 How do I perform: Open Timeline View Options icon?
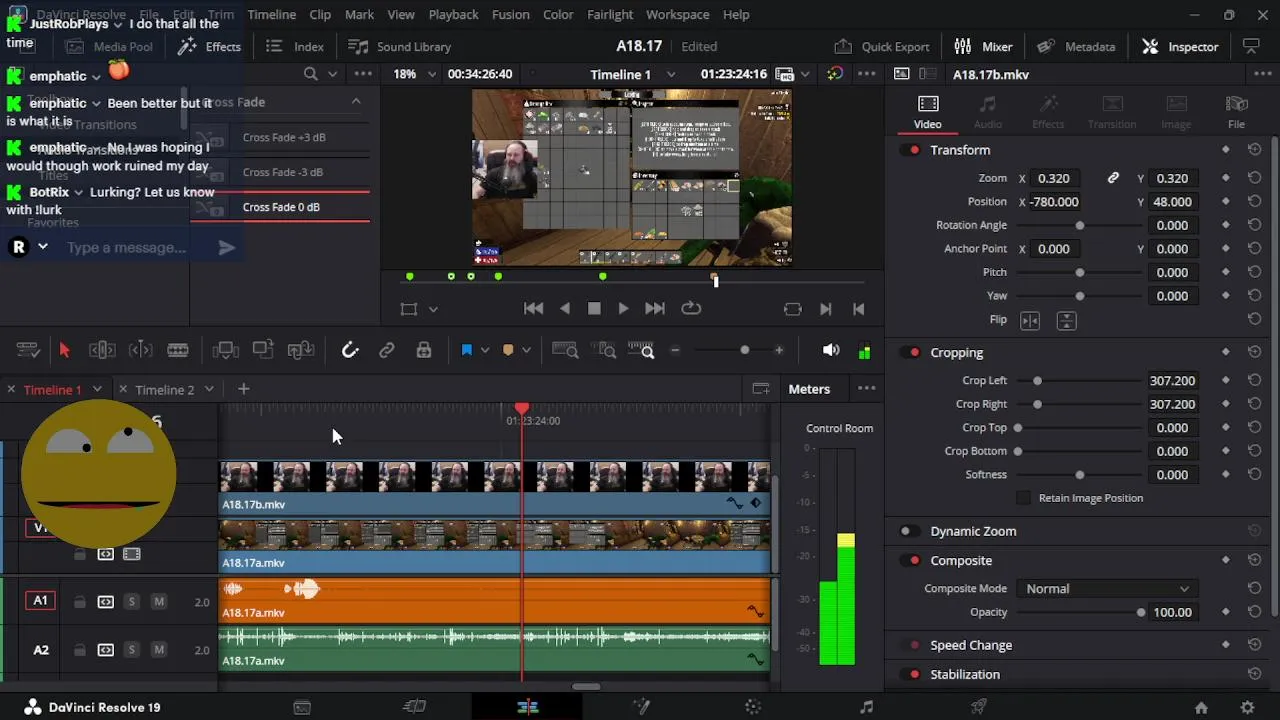tap(28, 350)
